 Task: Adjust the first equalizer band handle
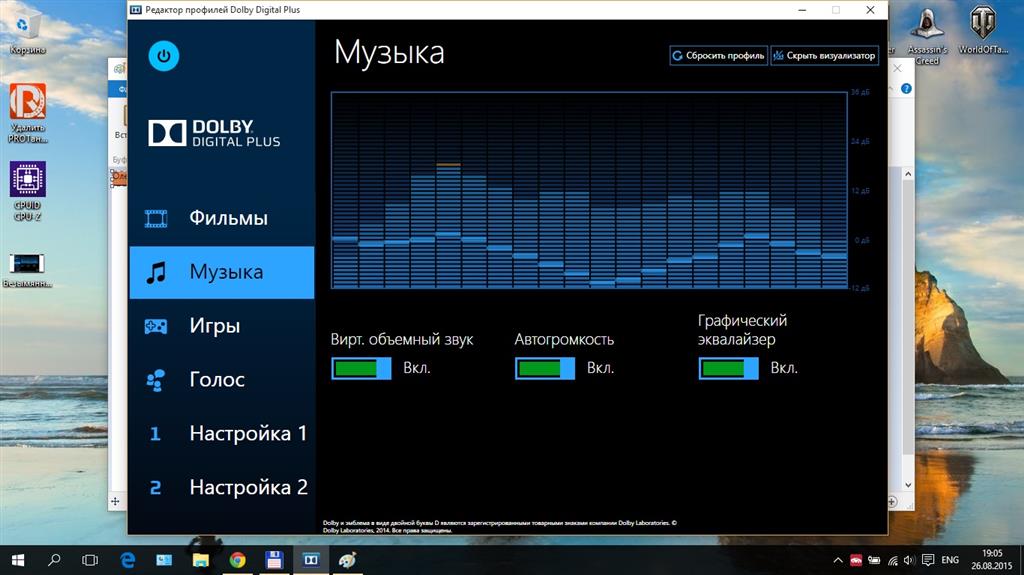tap(345, 239)
